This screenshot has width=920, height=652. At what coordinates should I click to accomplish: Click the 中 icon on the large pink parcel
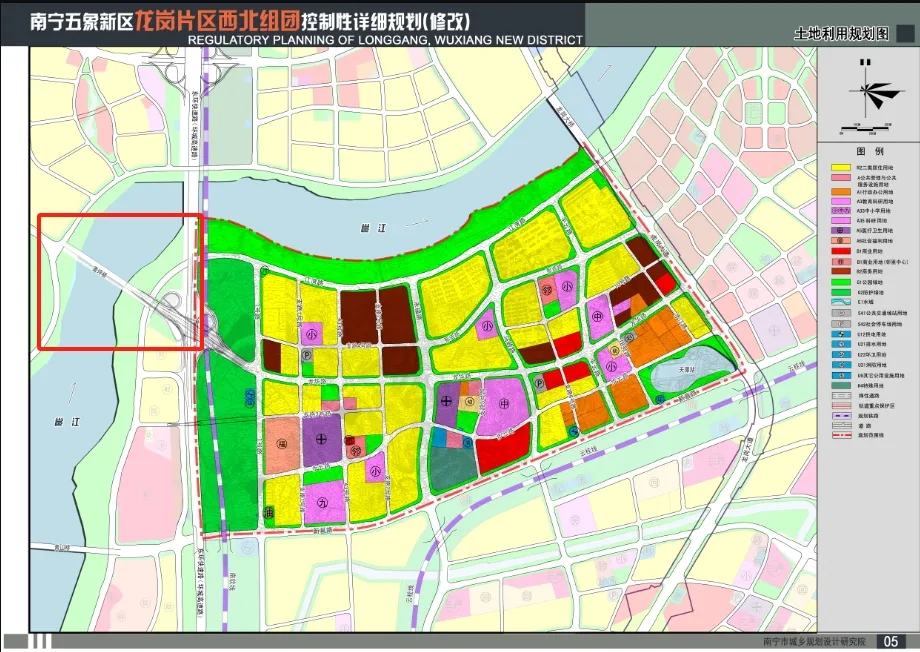pyautogui.click(x=504, y=404)
